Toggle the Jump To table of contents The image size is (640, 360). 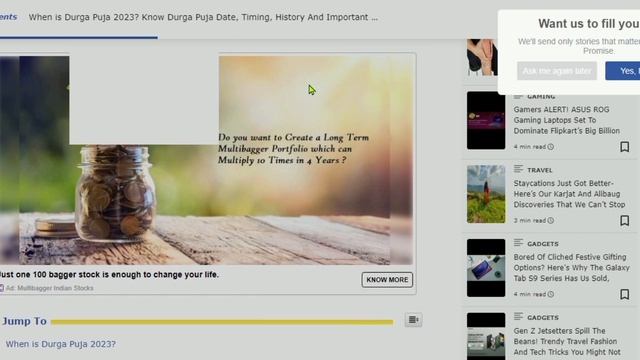coord(413,320)
